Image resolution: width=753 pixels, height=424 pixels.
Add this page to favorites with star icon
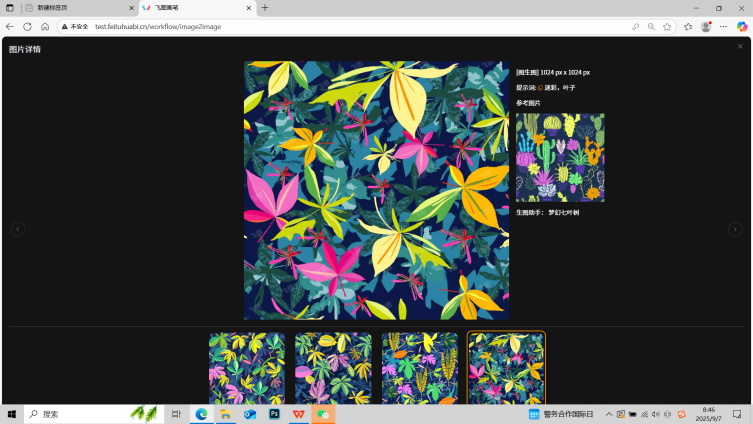(x=667, y=27)
